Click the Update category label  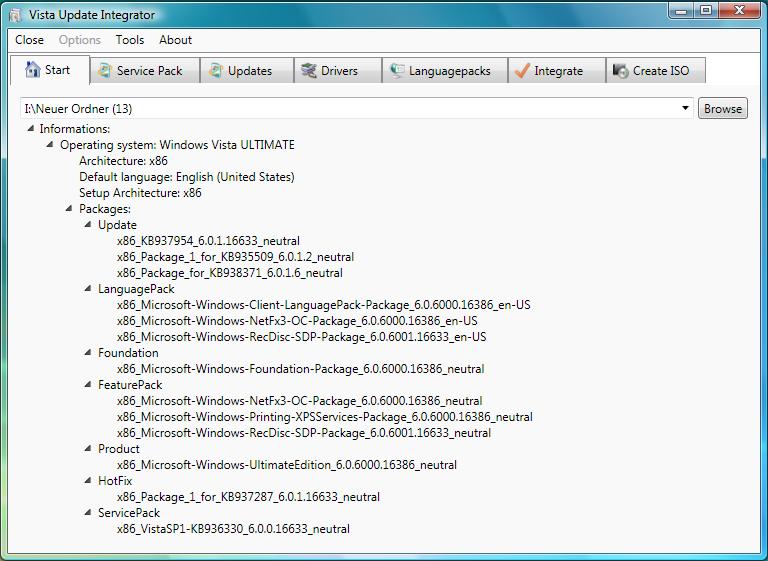tap(117, 225)
